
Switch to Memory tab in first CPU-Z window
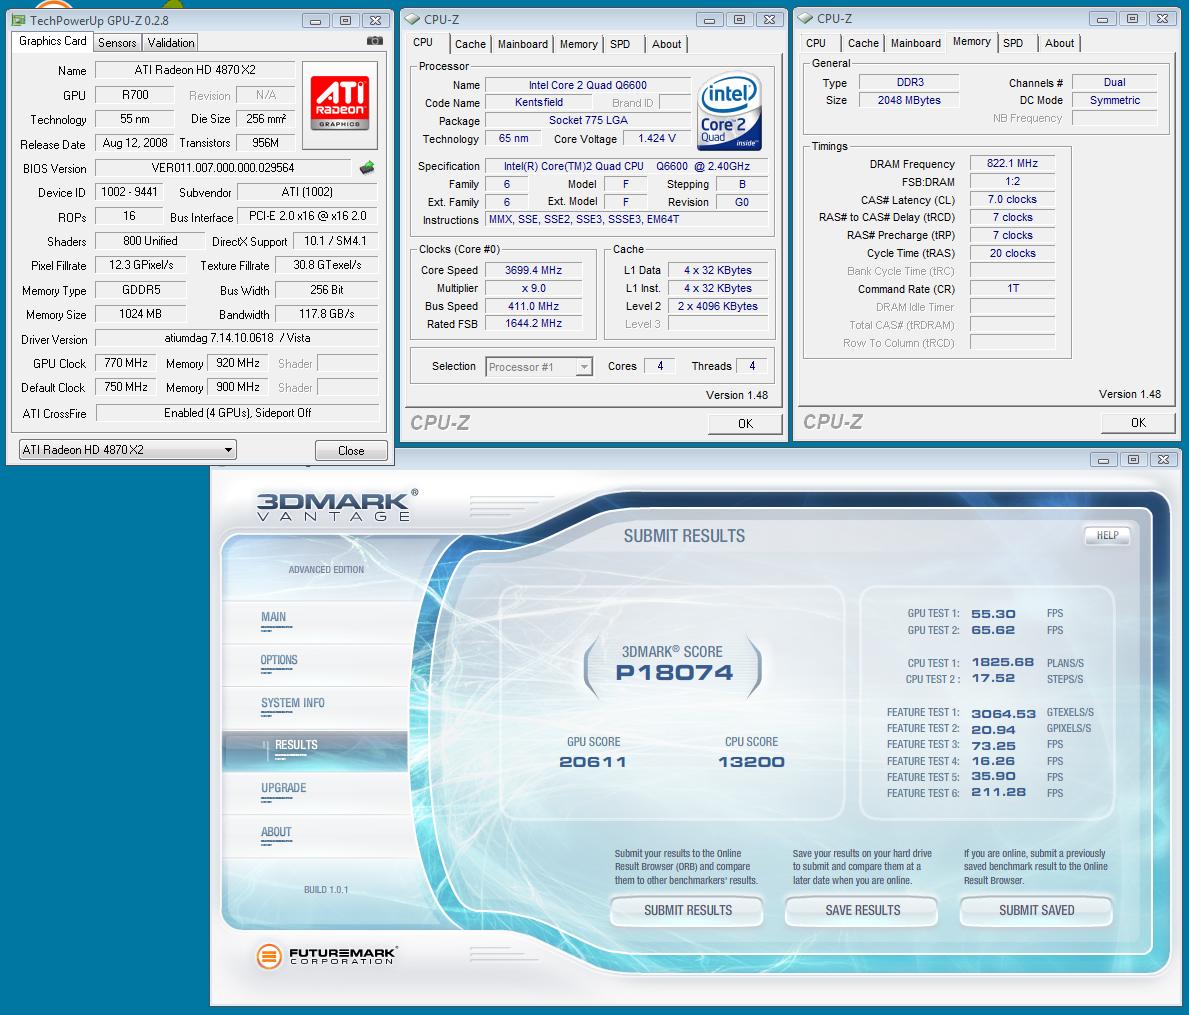579,44
